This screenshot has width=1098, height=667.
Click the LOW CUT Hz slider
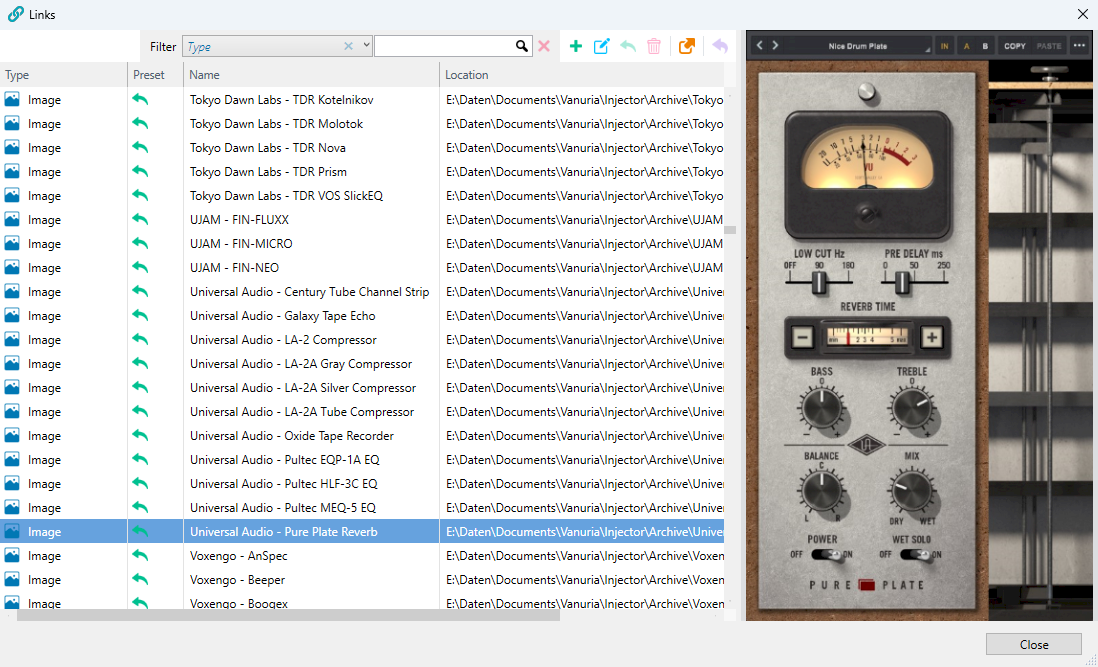[819, 282]
